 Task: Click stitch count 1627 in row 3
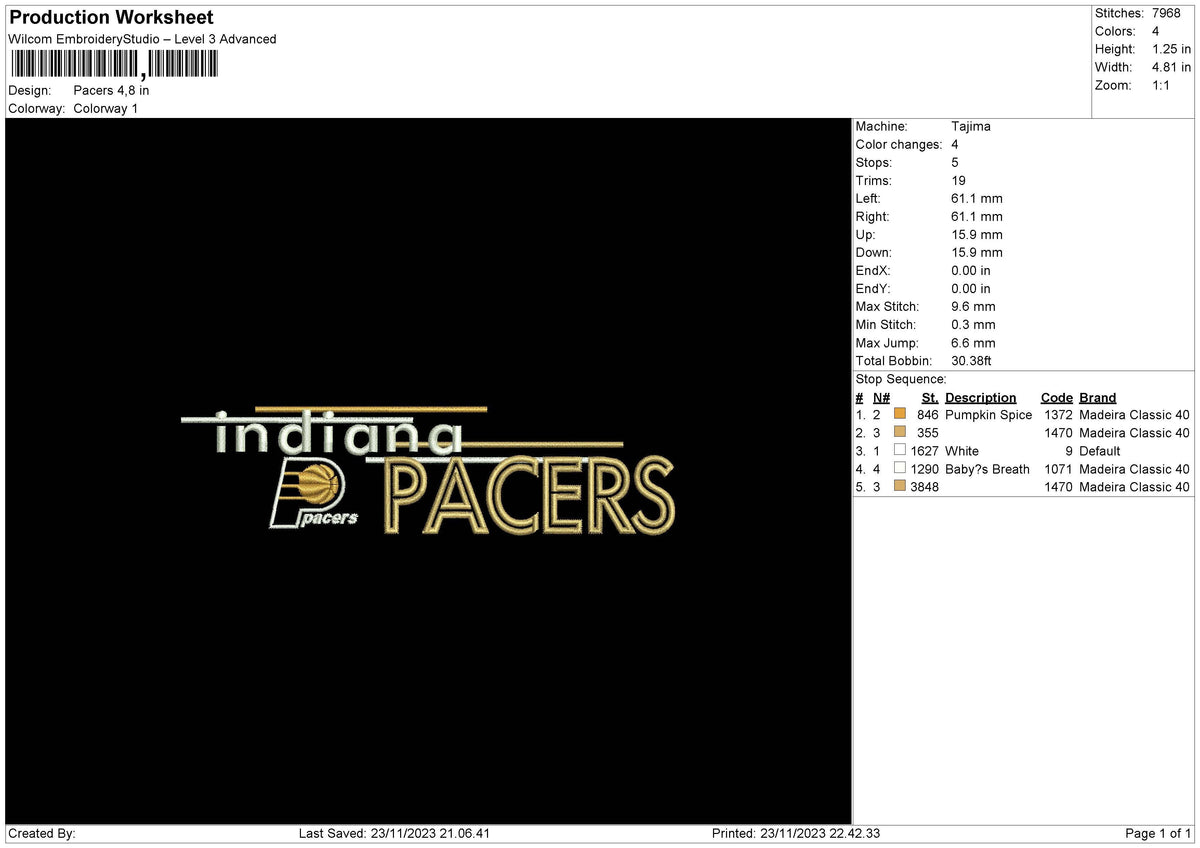924,451
